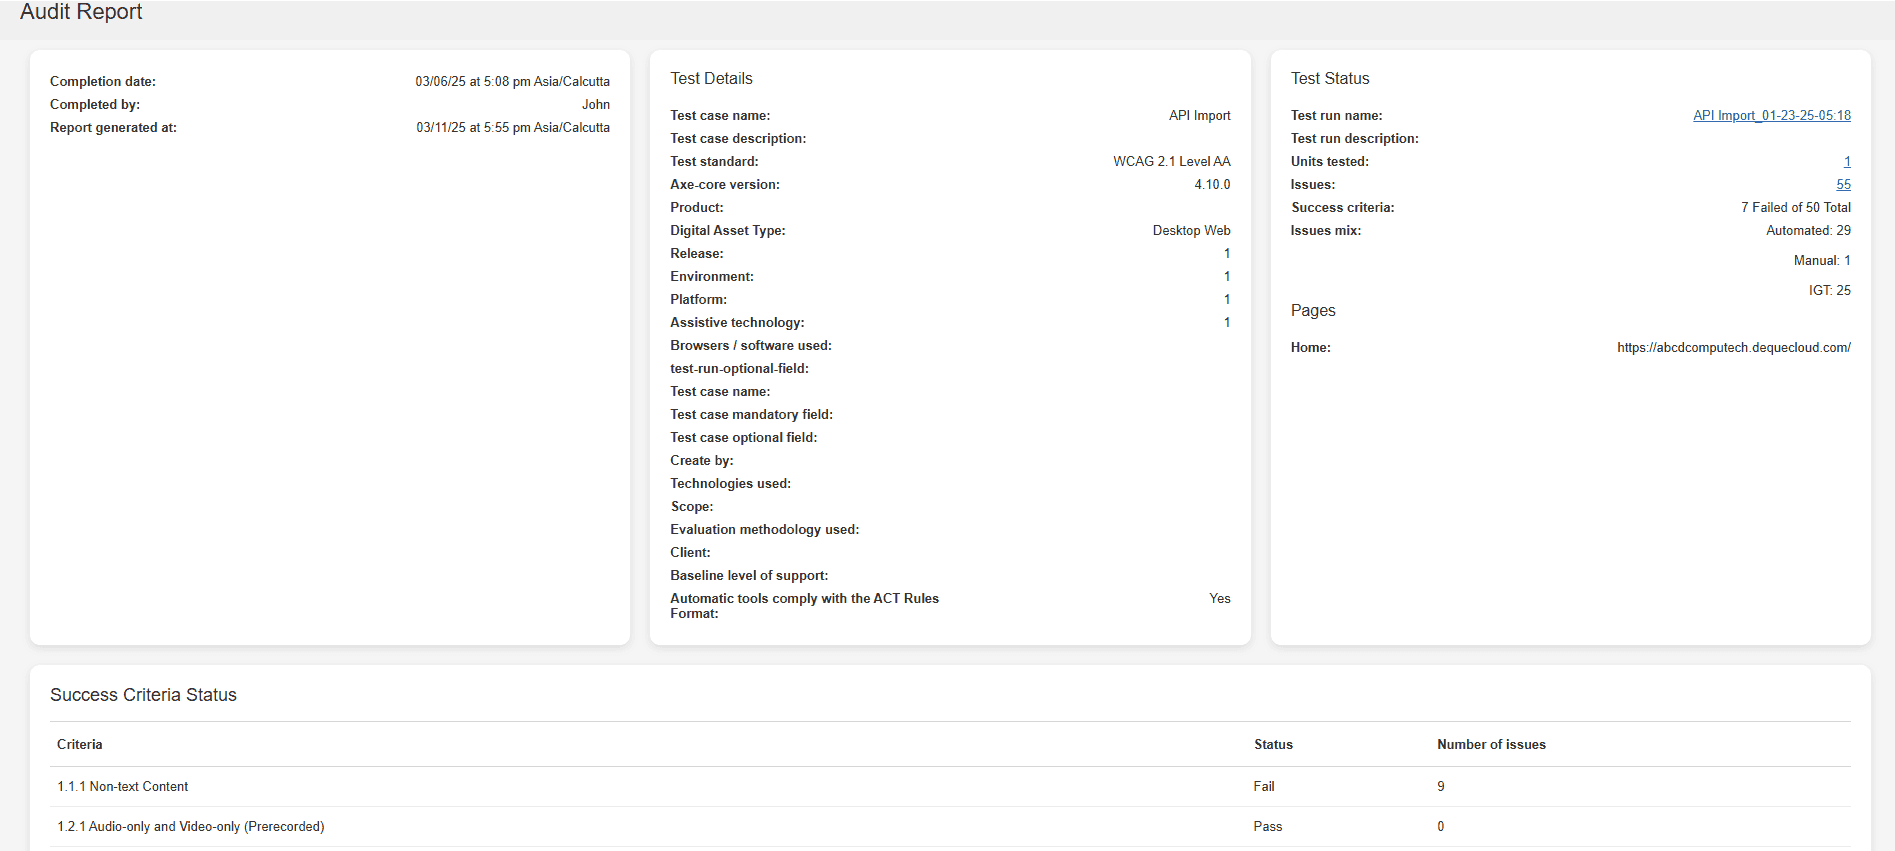
Task: Click the Completed by name John
Action: [x=596, y=105]
